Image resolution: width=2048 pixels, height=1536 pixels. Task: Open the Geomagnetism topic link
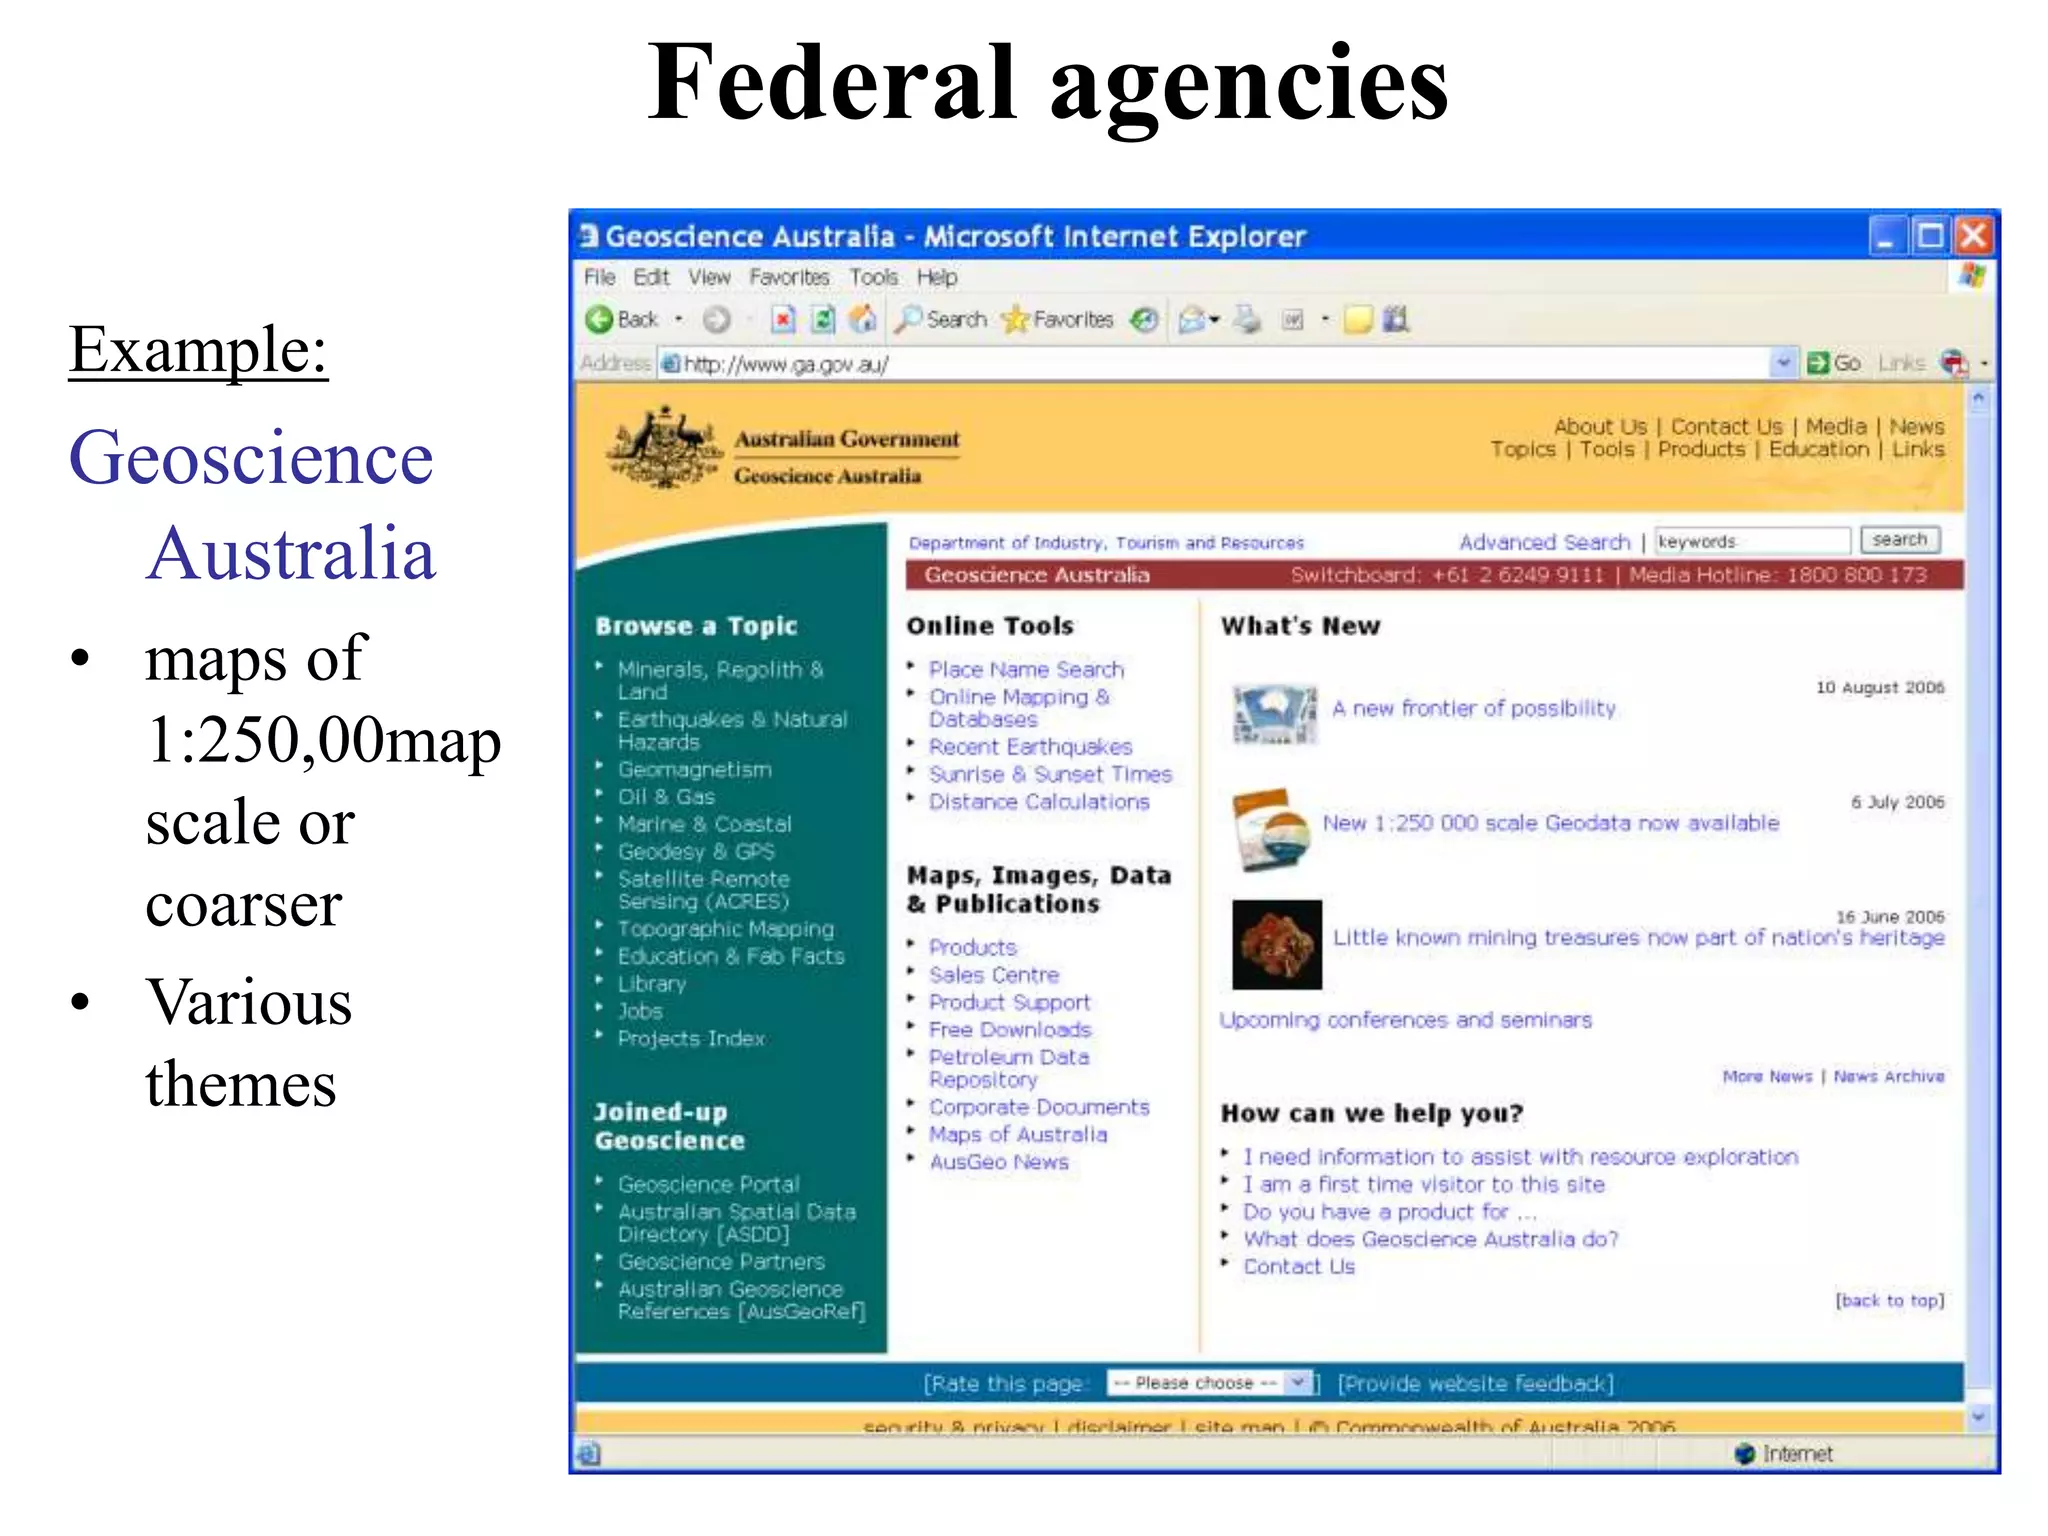pyautogui.click(x=695, y=770)
